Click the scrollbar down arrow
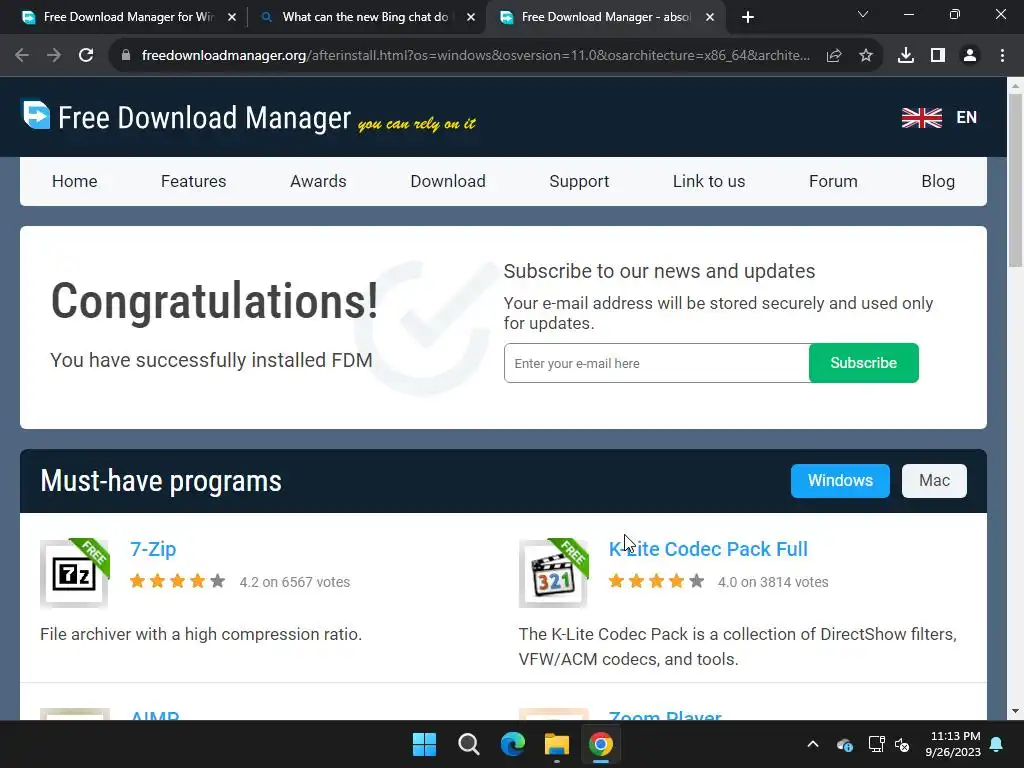 point(1015,711)
